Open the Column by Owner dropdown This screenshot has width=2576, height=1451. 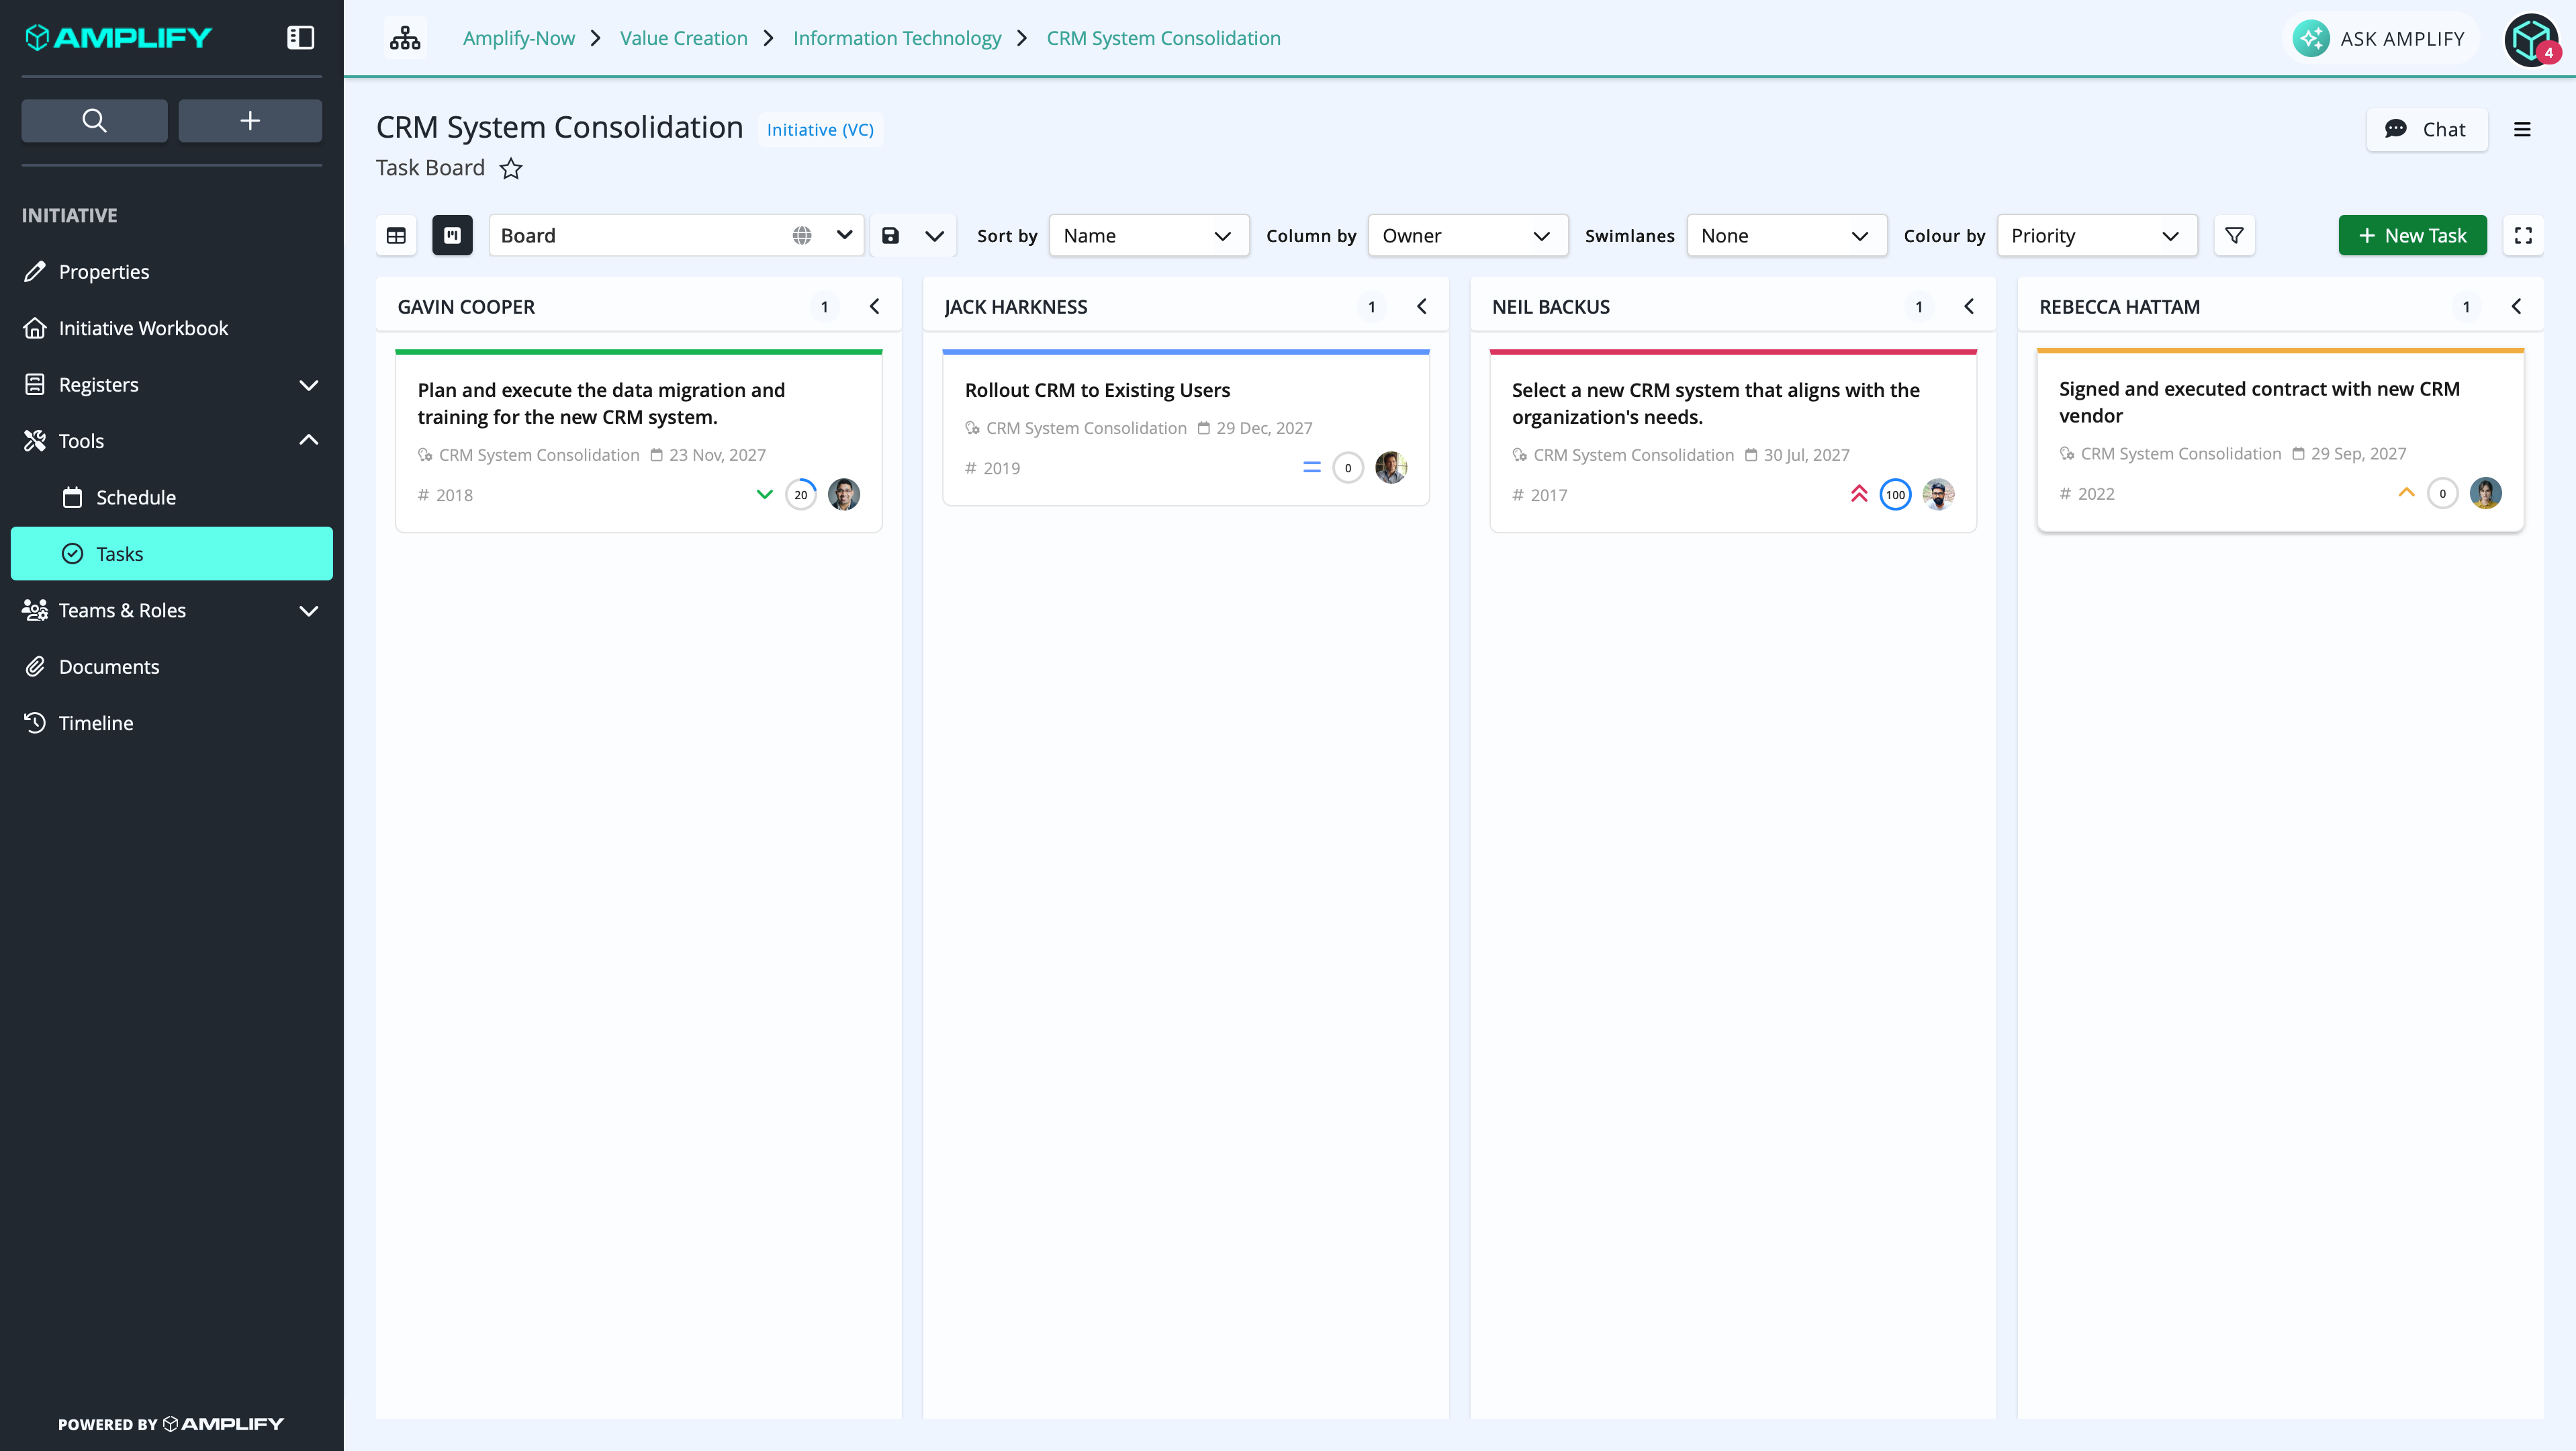[1467, 235]
